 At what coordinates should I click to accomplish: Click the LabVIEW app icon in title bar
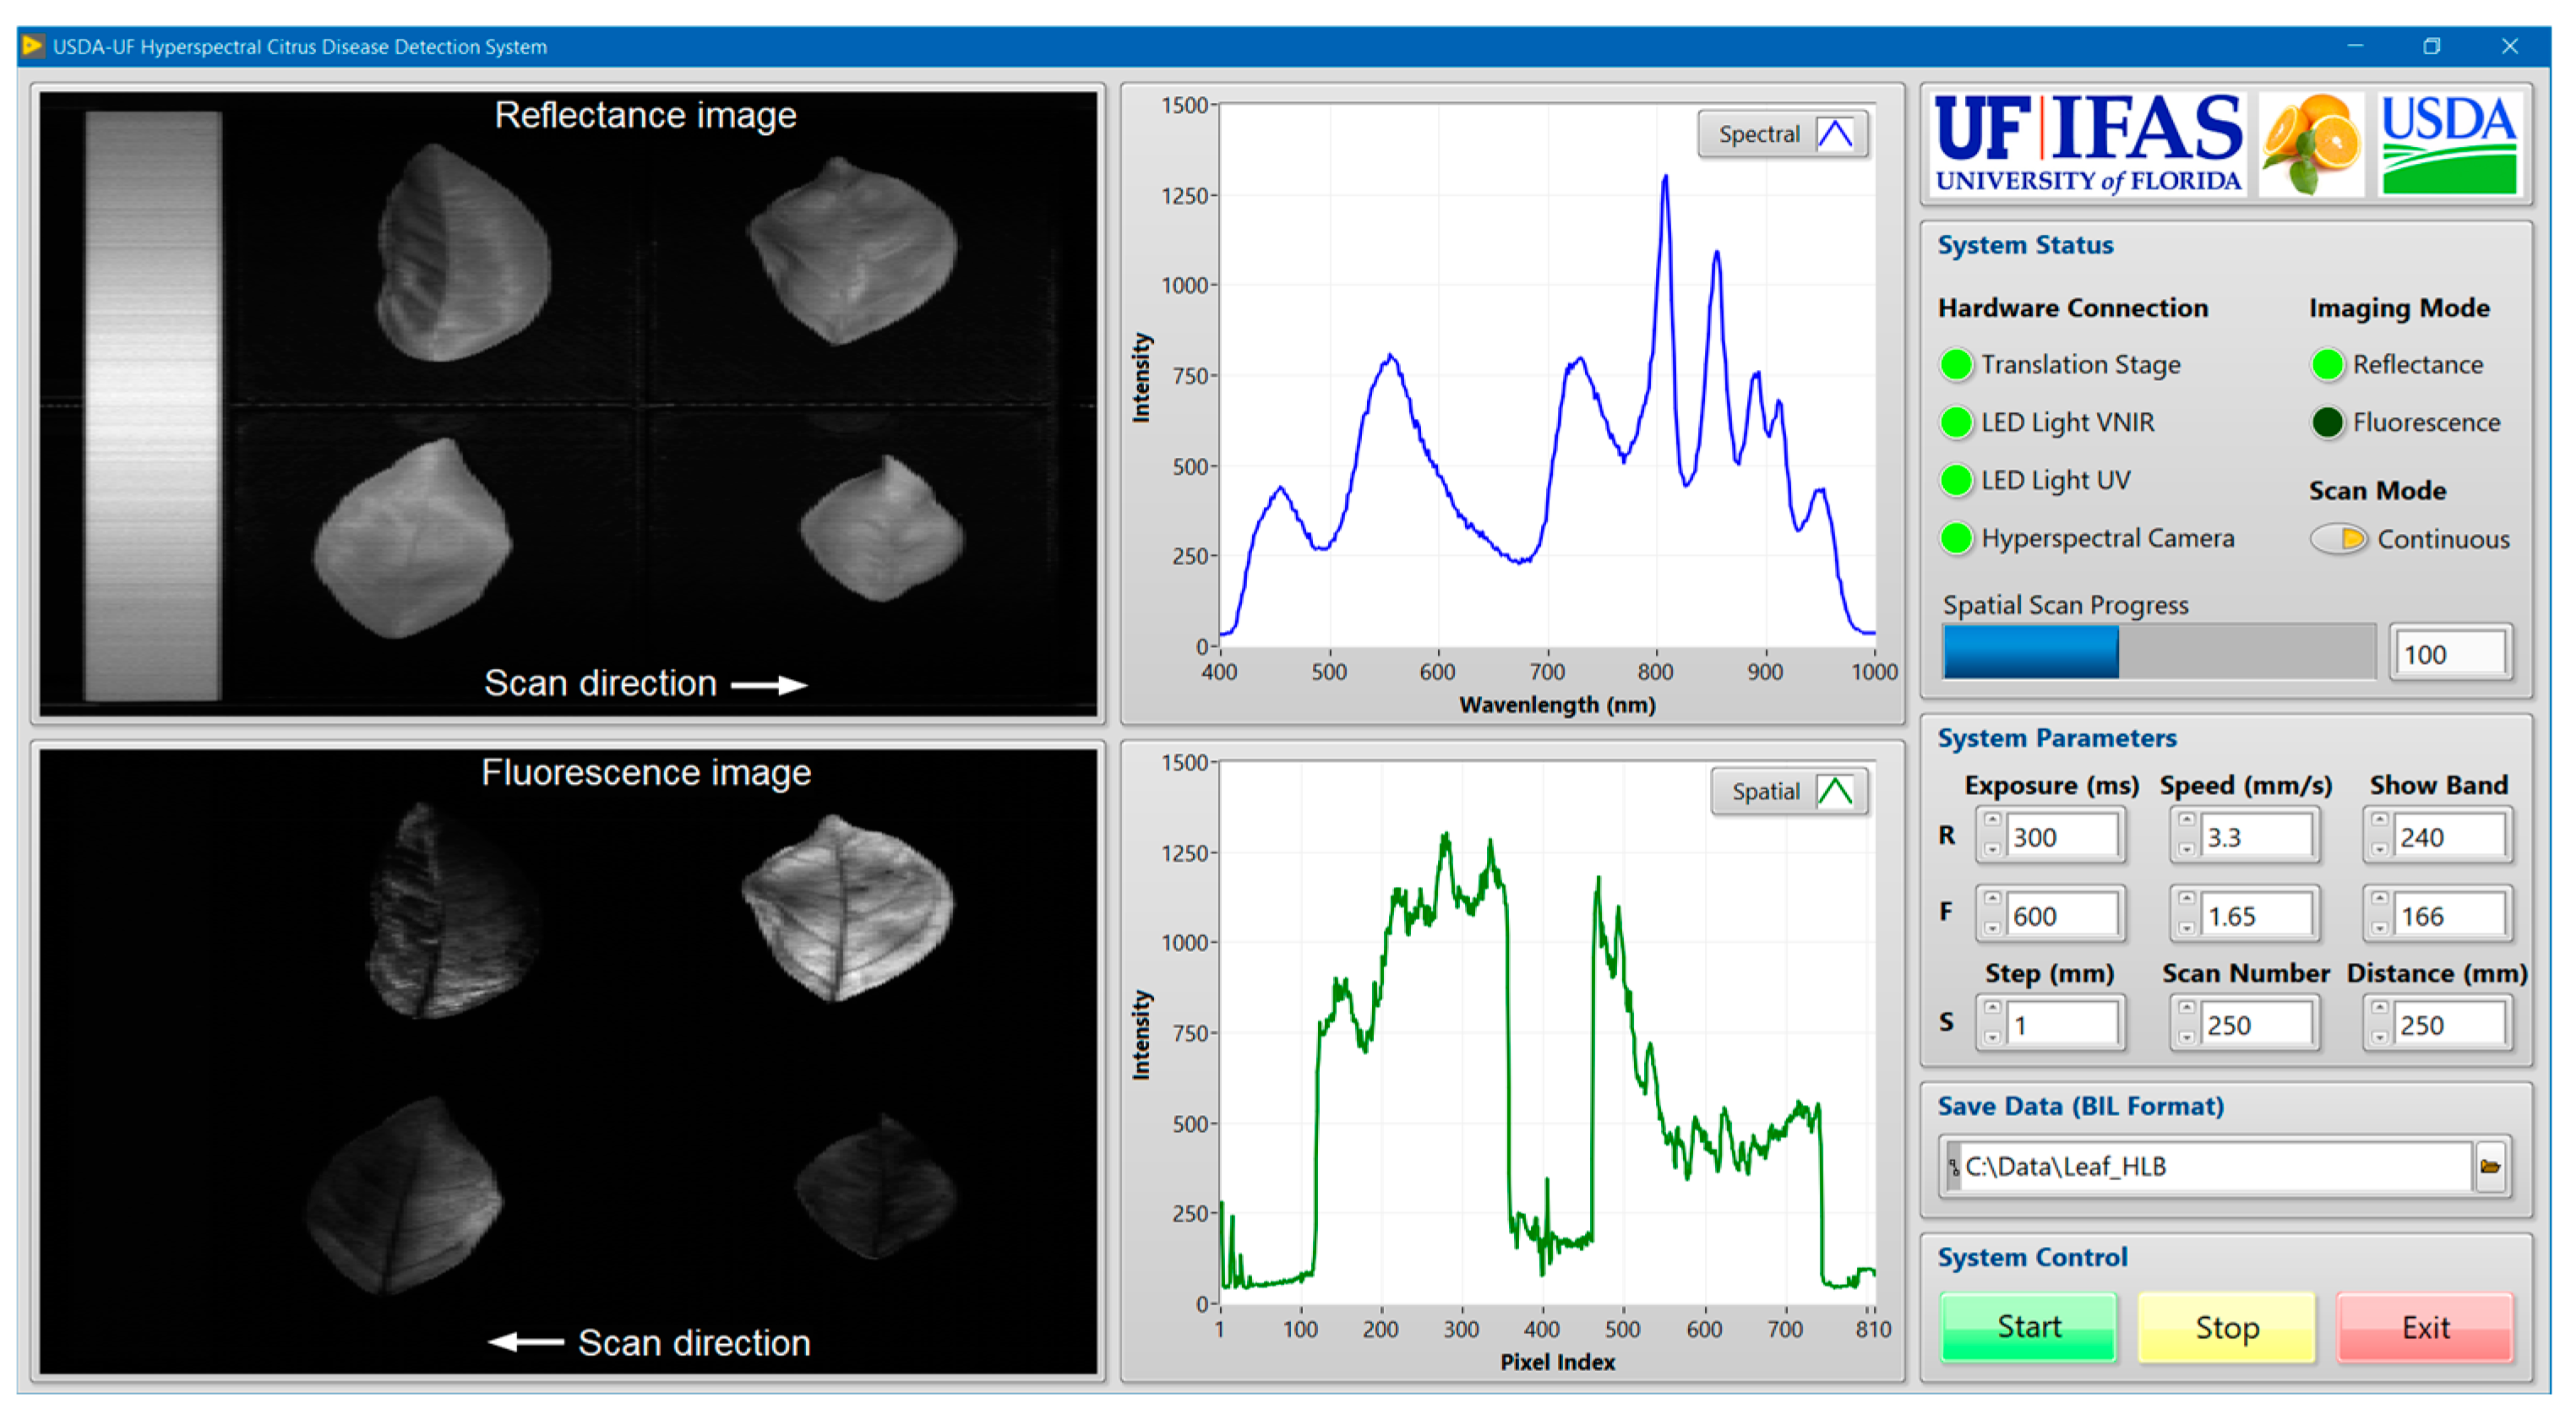[33, 46]
